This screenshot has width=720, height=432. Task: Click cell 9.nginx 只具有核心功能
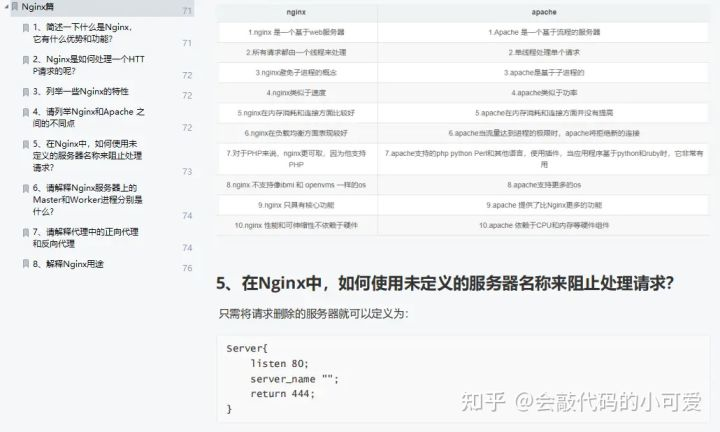(296, 205)
